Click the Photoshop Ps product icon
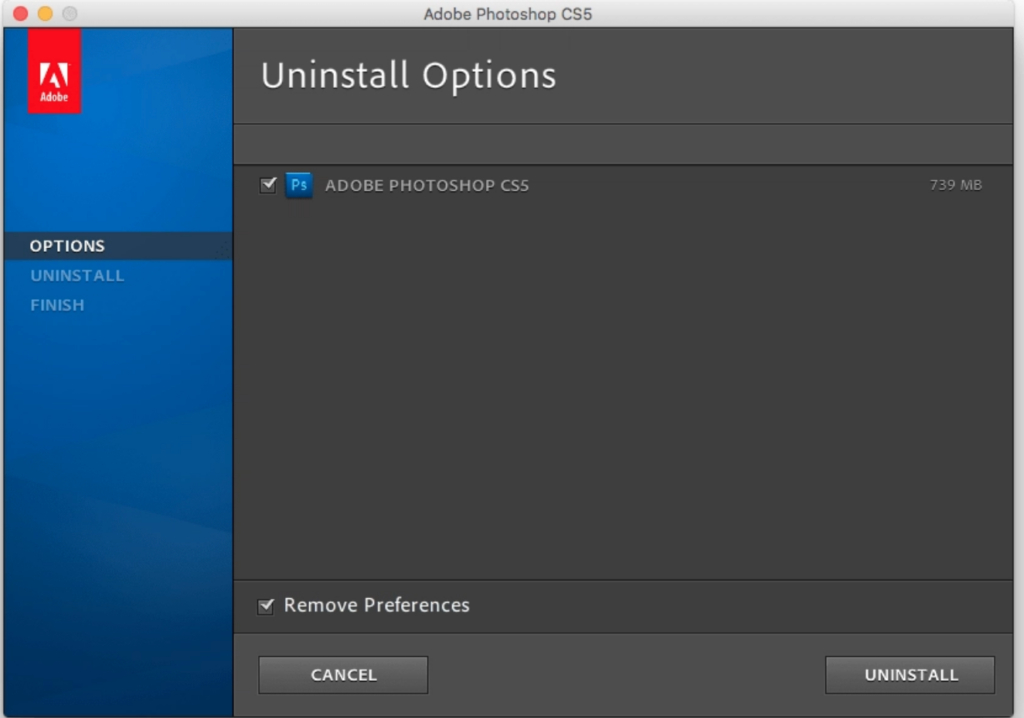Viewport: 1024px width, 718px height. point(299,186)
